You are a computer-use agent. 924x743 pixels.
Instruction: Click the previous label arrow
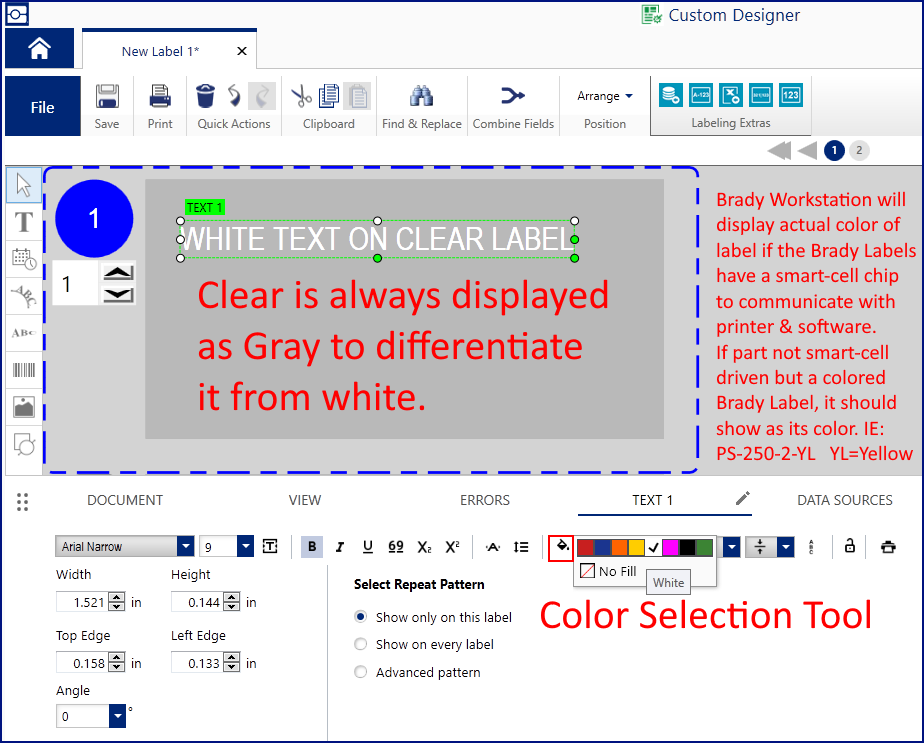pyautogui.click(x=807, y=150)
